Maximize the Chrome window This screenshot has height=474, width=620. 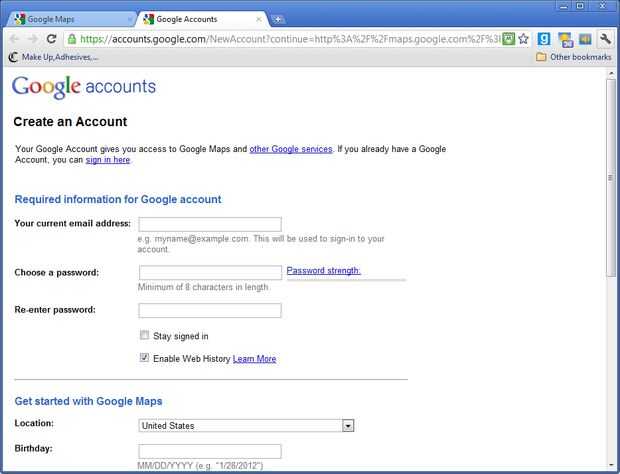pyautogui.click(x=580, y=6)
